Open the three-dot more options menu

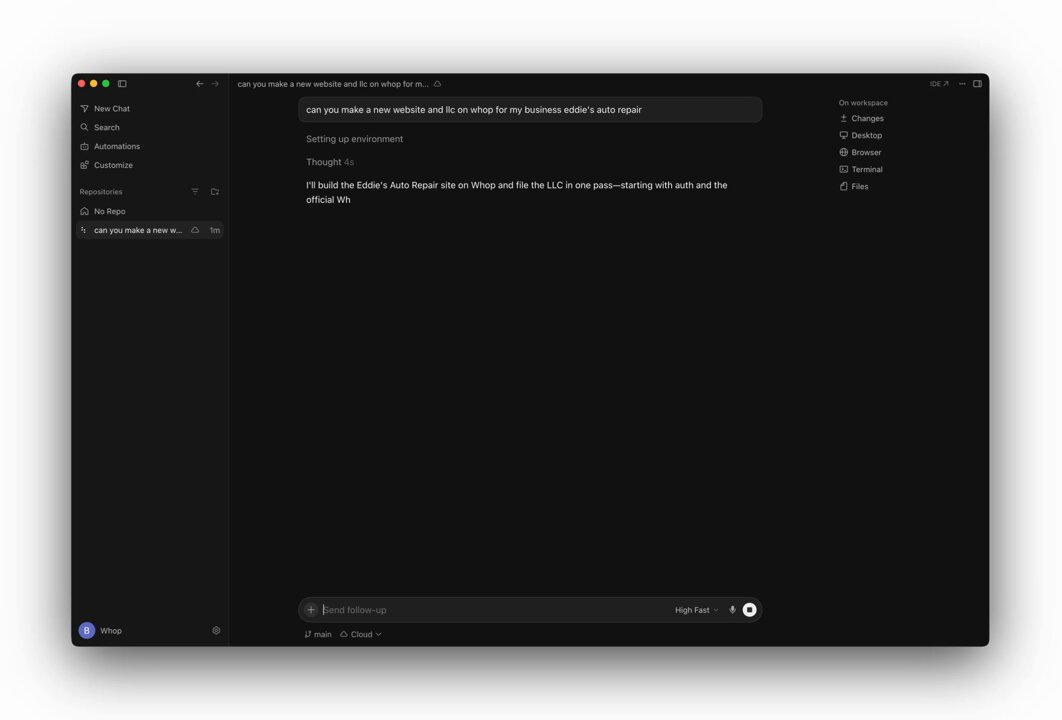pos(962,84)
